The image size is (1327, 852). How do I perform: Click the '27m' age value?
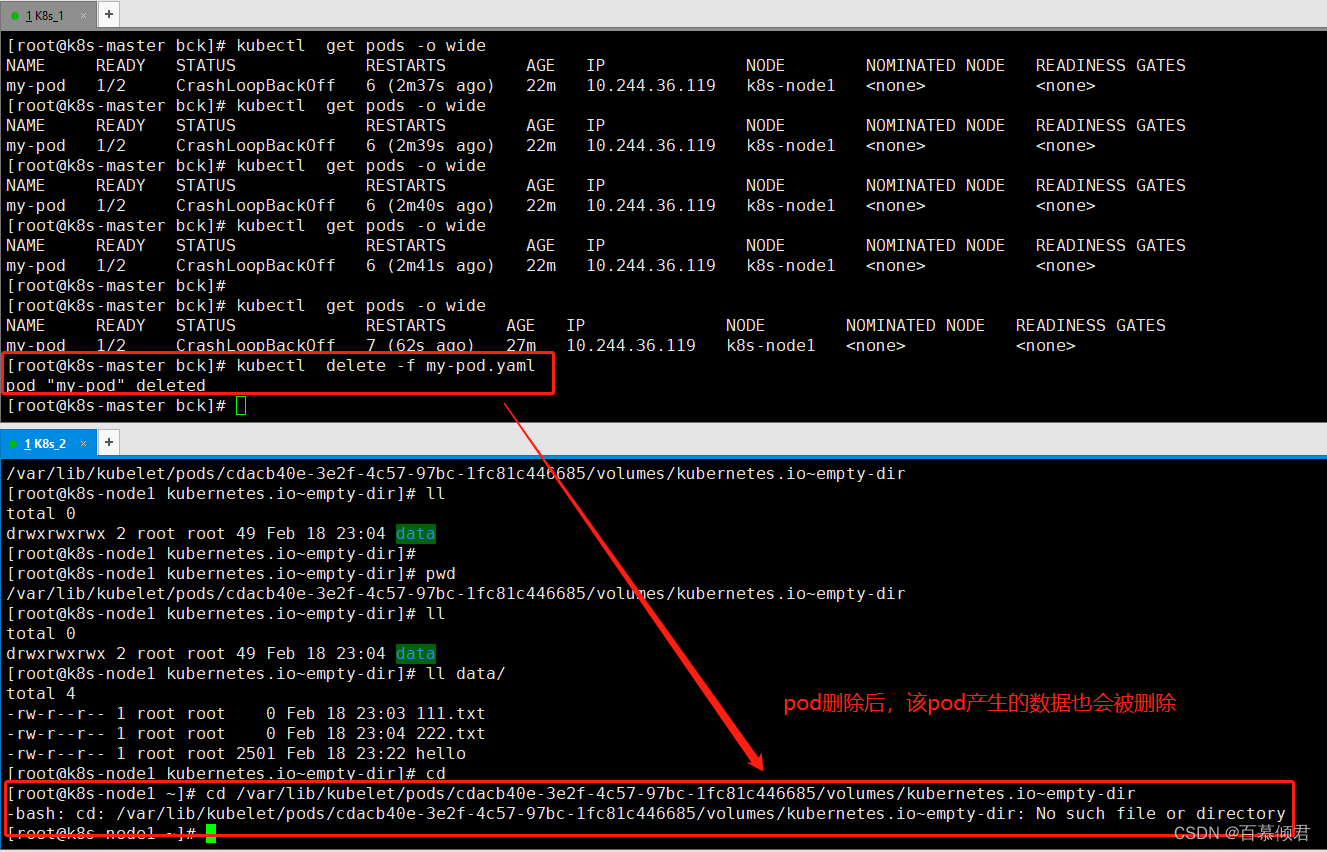click(x=521, y=346)
